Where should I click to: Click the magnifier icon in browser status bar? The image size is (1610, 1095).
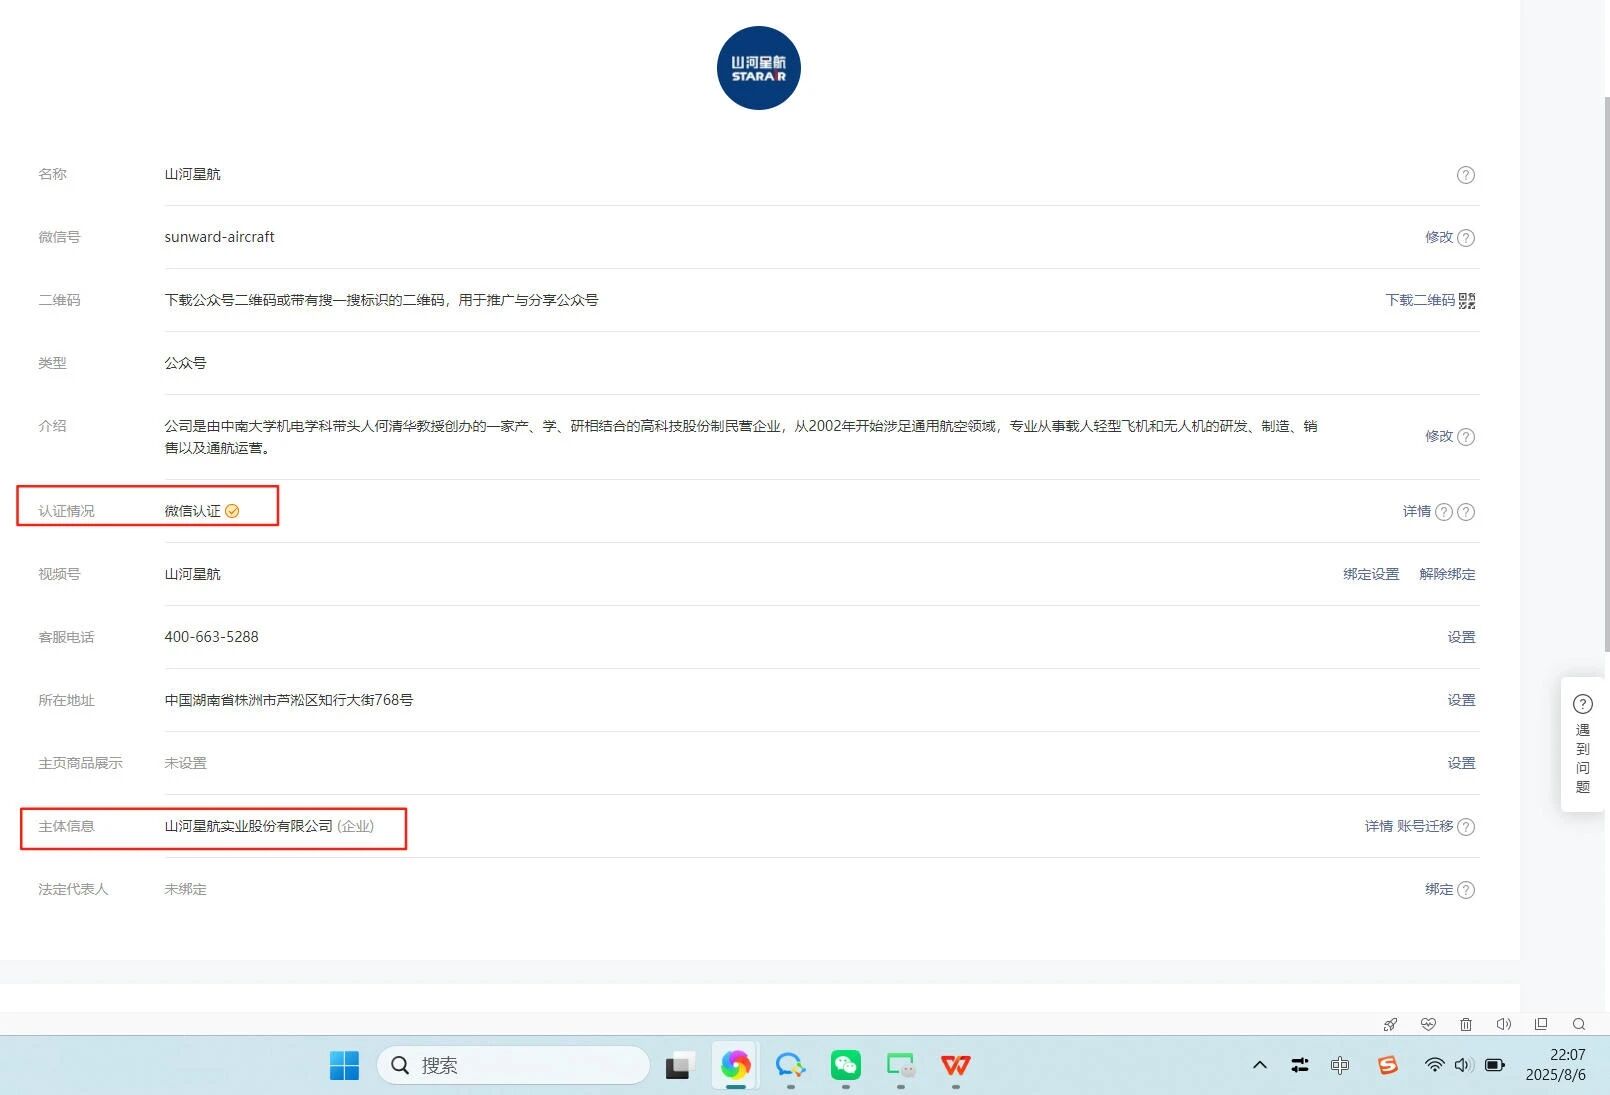[1579, 1024]
